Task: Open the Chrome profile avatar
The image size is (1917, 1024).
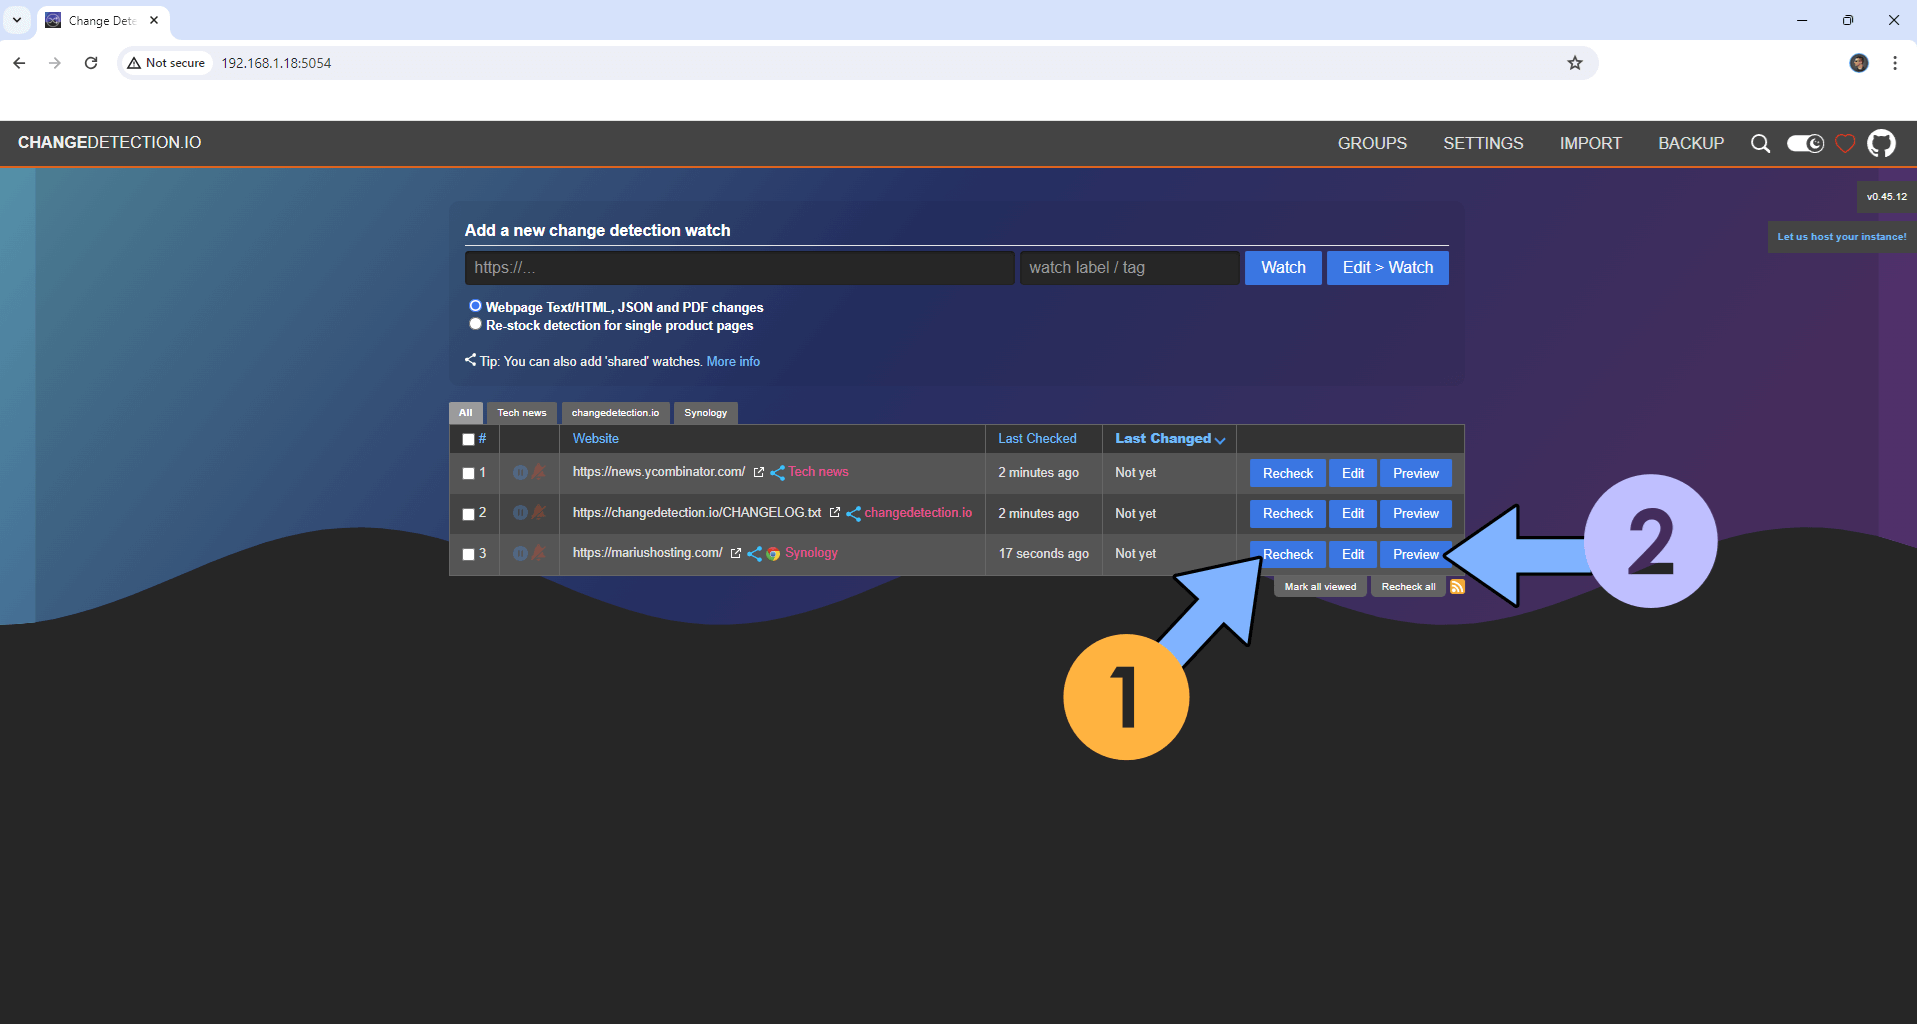Action: (x=1859, y=63)
